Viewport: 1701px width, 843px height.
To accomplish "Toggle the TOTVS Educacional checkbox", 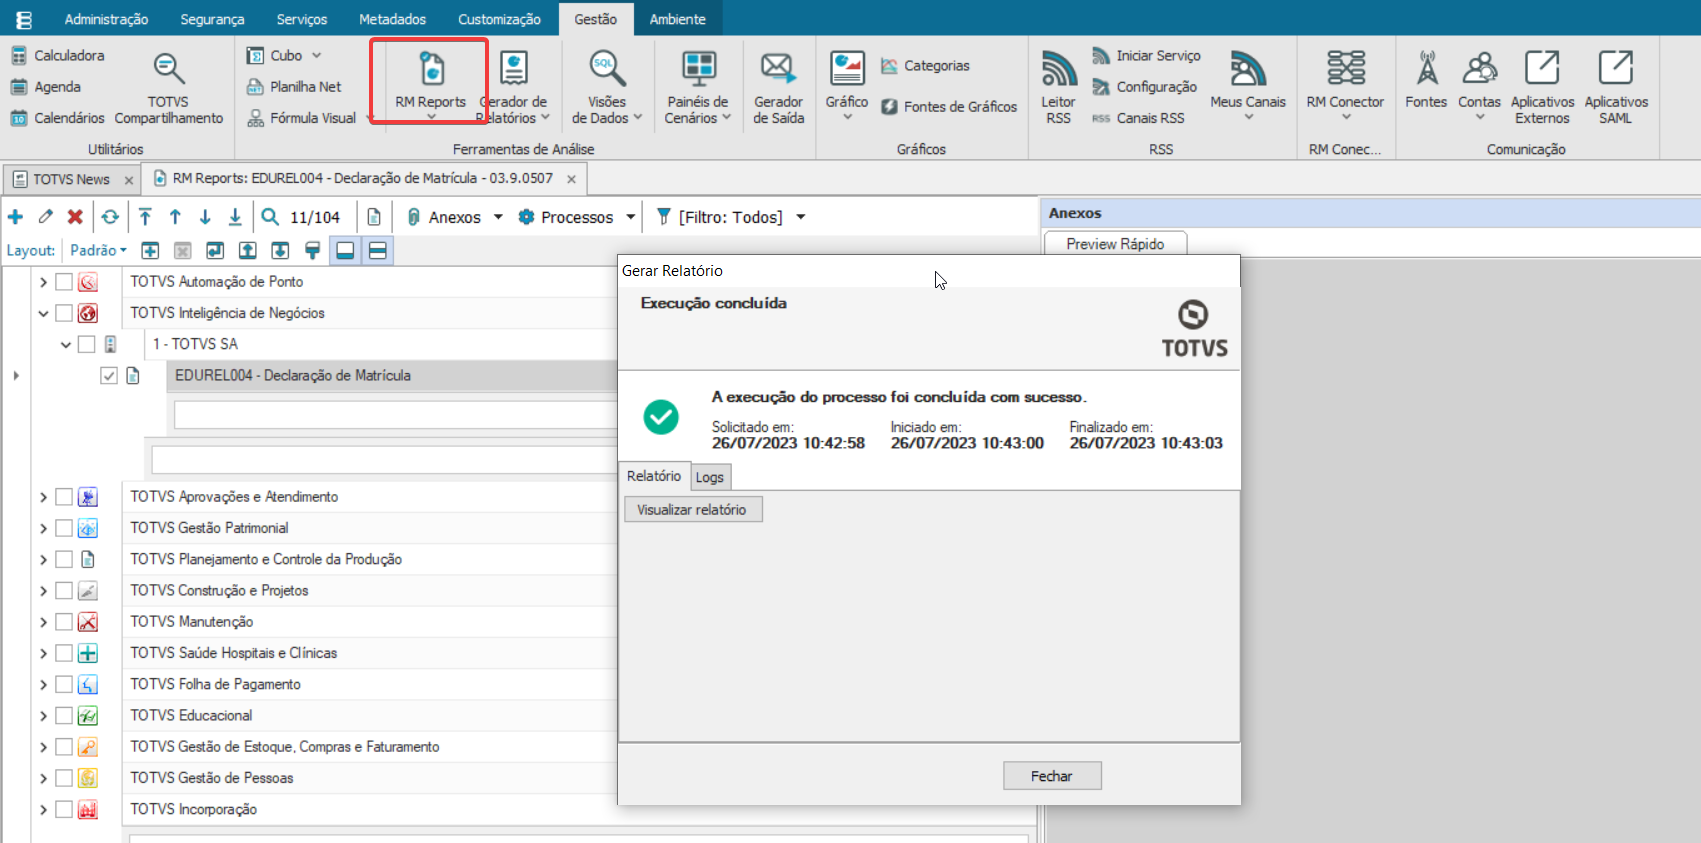I will click(64, 716).
